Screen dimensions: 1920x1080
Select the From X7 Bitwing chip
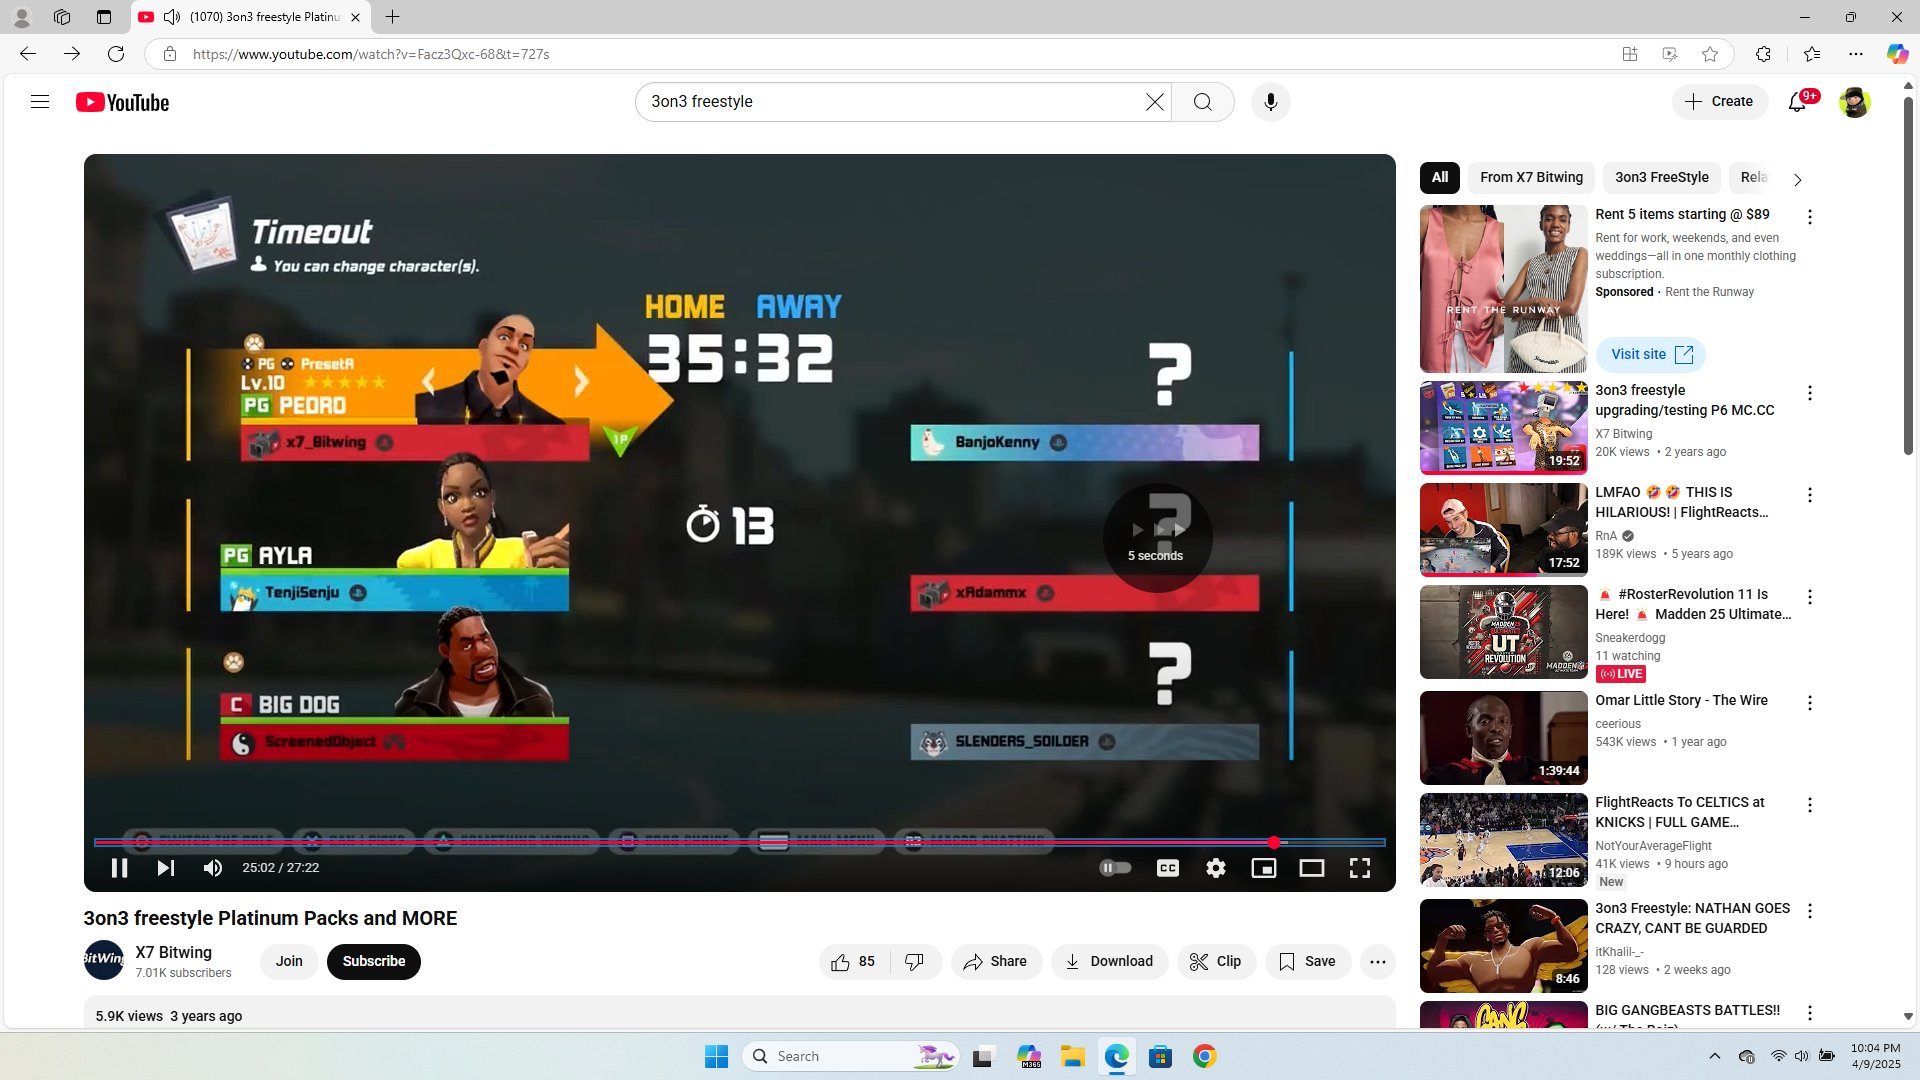tap(1532, 178)
